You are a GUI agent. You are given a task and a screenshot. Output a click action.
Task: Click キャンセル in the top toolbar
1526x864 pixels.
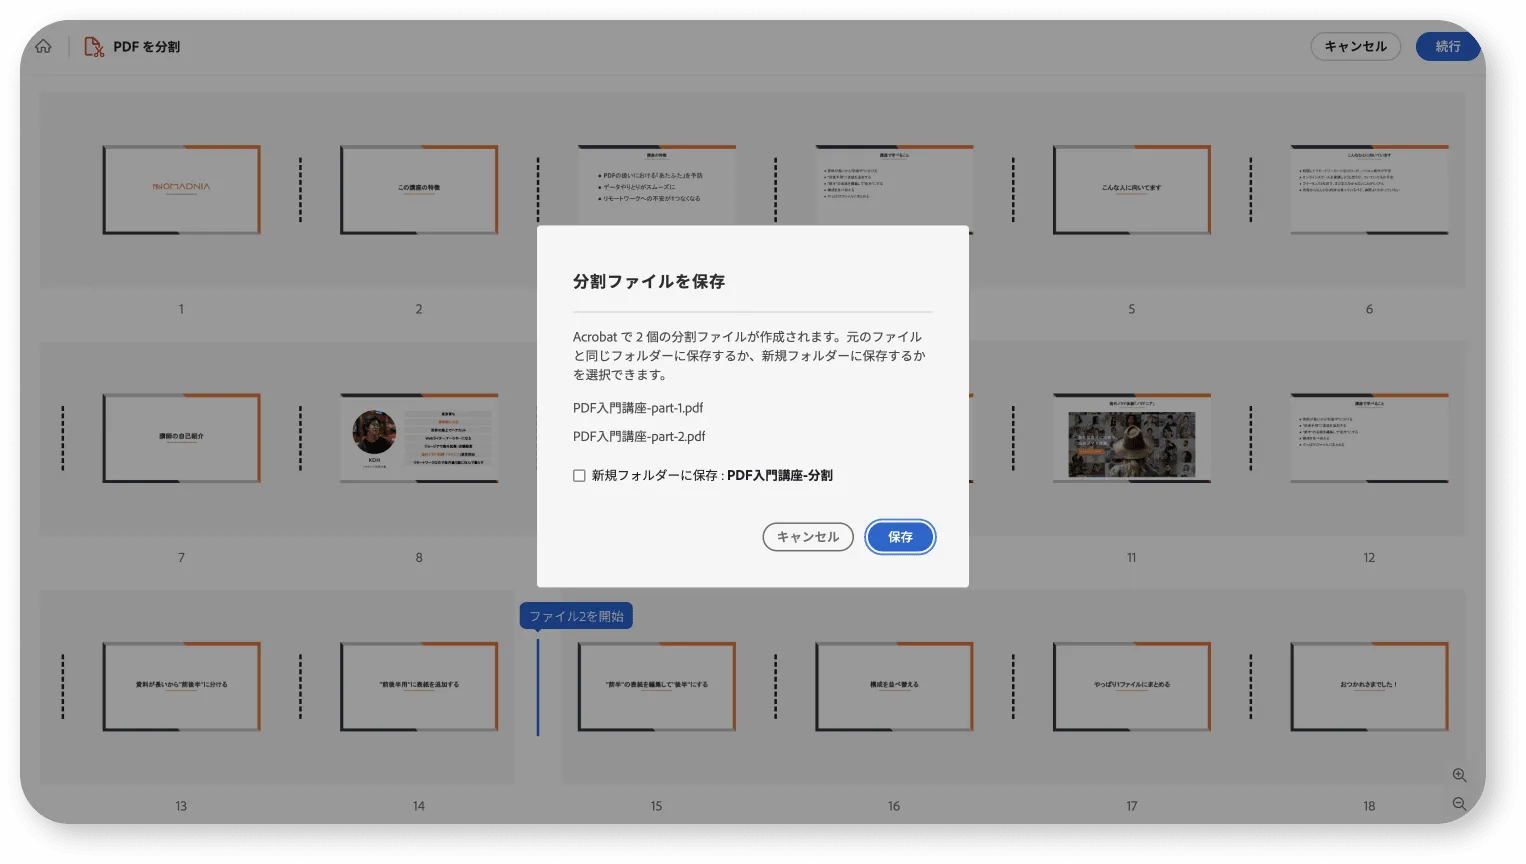point(1355,46)
